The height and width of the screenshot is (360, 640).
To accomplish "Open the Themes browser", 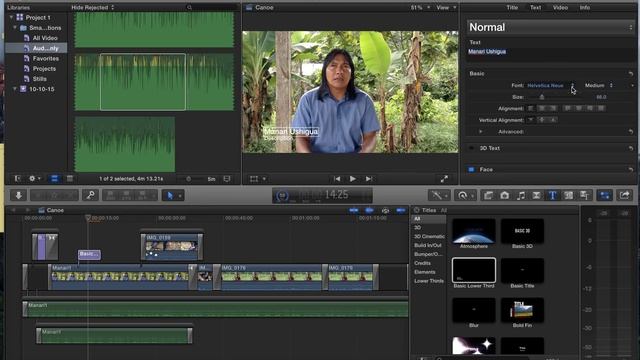I will point(584,196).
